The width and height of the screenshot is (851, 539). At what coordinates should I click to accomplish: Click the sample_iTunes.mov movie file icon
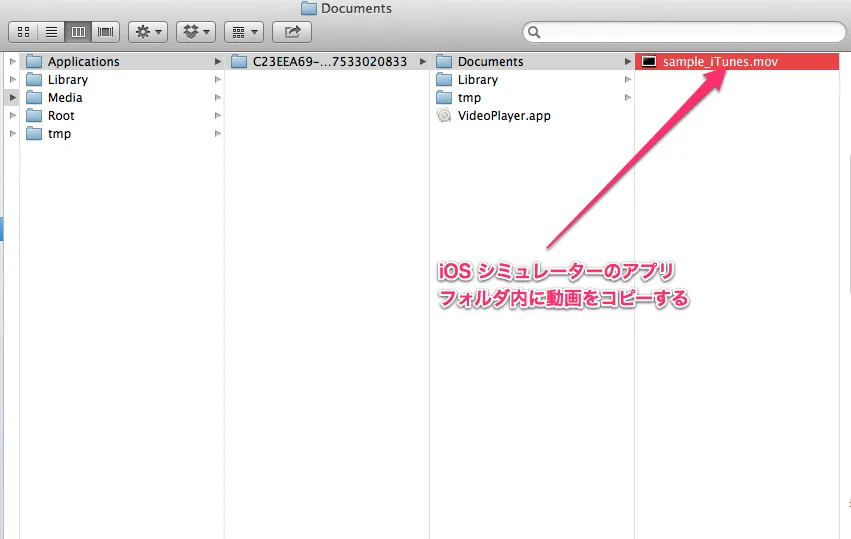(x=649, y=61)
